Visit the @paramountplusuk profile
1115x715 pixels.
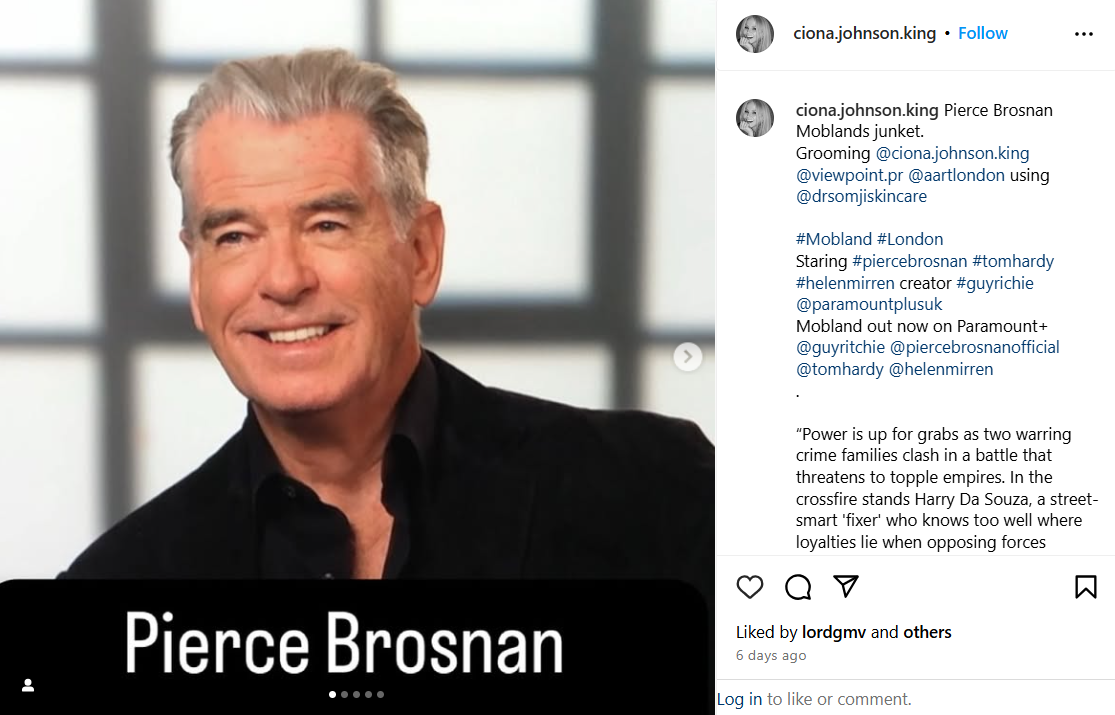[x=869, y=304]
